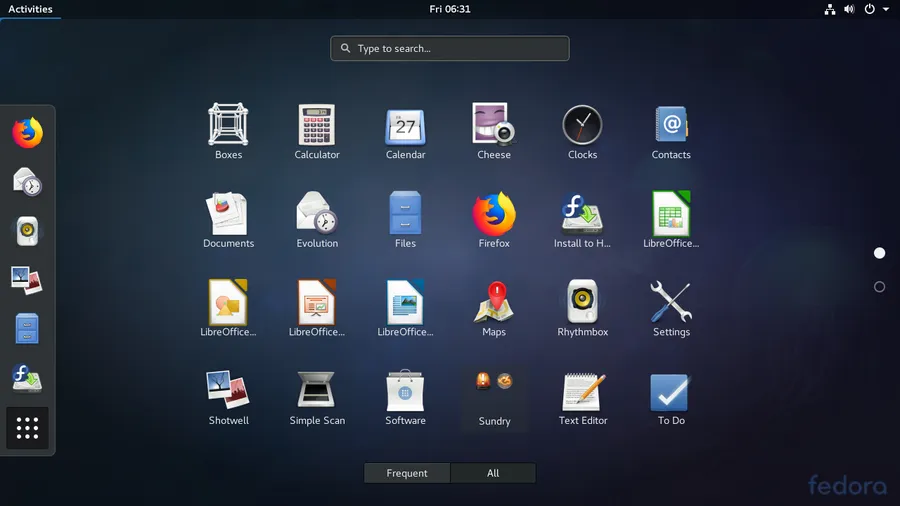
Task: Click the Type to search field
Action: [450, 48]
